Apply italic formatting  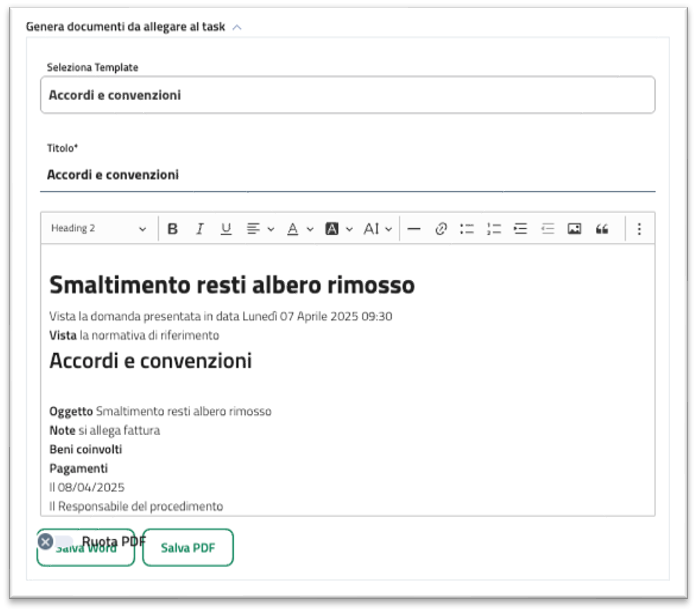tap(199, 229)
